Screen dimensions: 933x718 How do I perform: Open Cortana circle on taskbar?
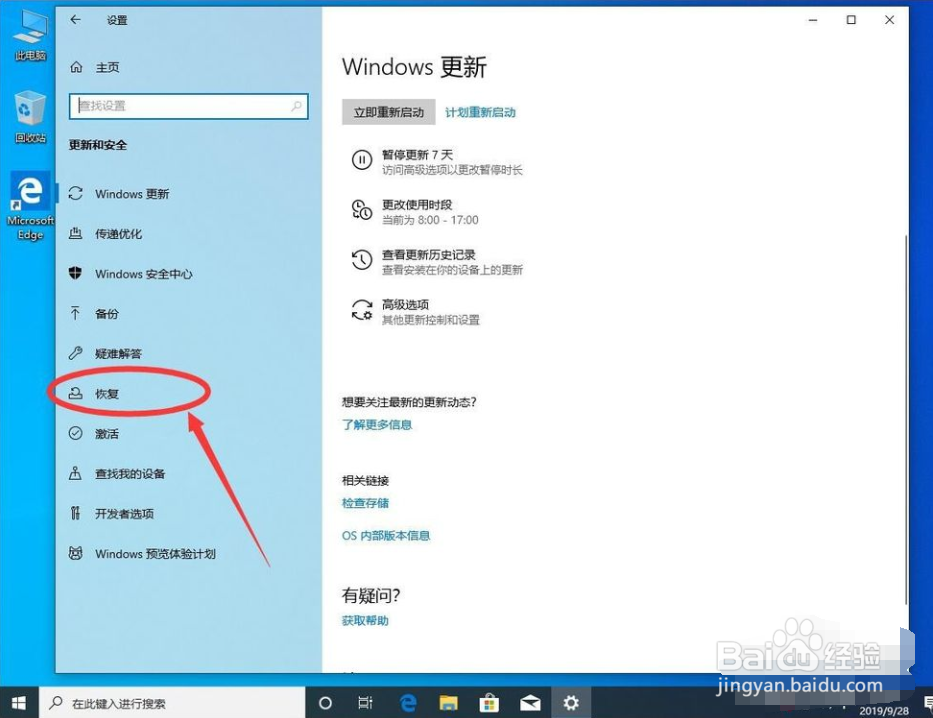tap(325, 703)
